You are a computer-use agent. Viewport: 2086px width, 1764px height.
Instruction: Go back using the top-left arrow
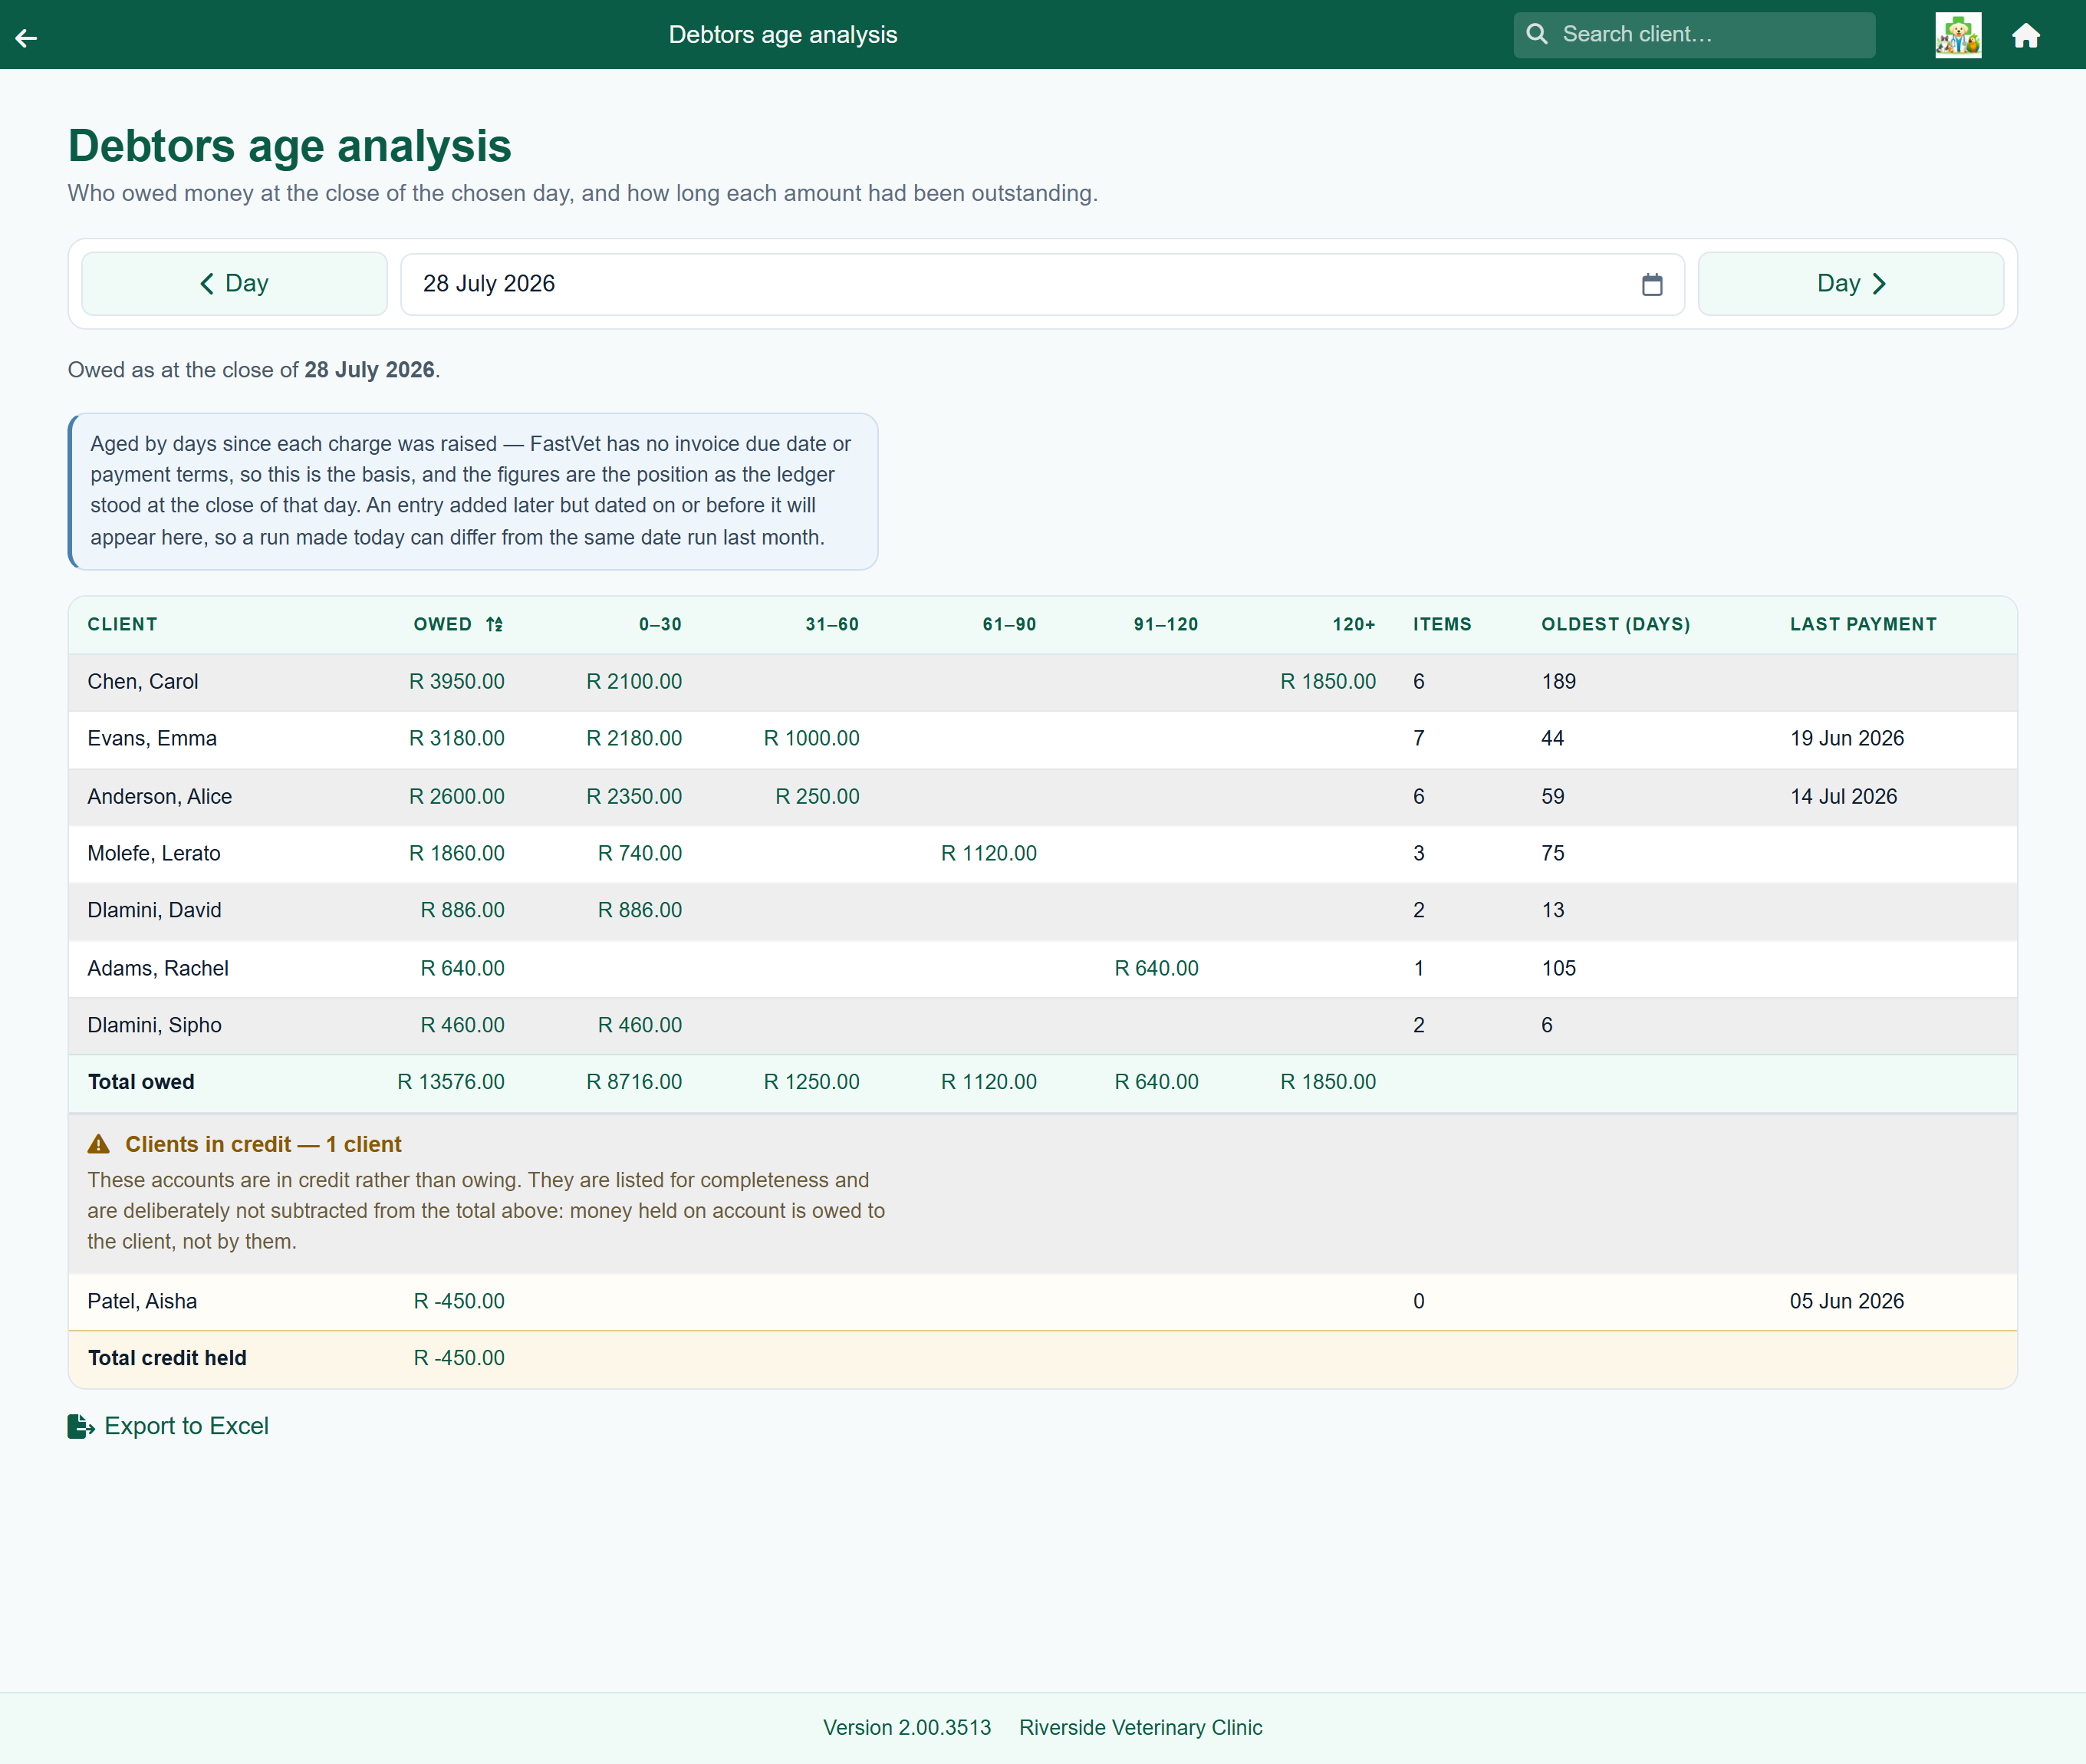[x=26, y=37]
